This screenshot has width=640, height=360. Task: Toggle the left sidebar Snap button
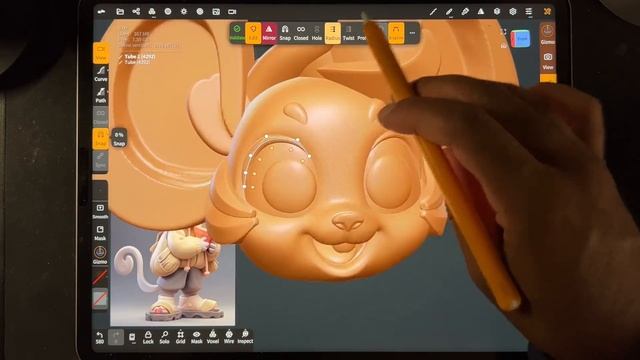click(101, 139)
